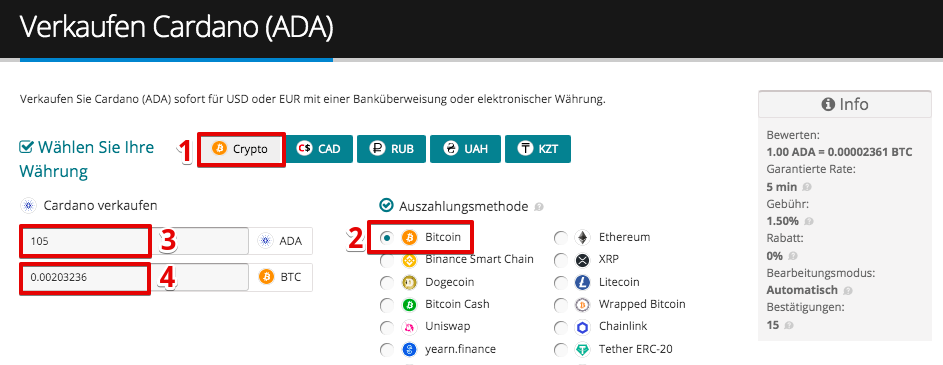Click the help icon beside Rabatt 0%
Image resolution: width=943 pixels, height=365 pixels.
pyautogui.click(x=794, y=256)
